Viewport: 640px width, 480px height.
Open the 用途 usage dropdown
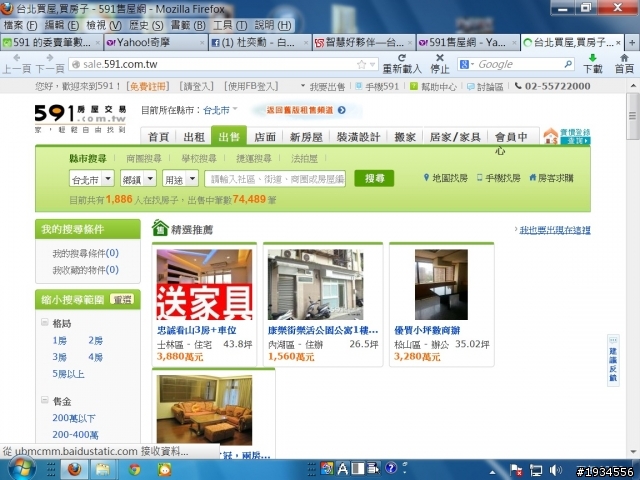180,179
